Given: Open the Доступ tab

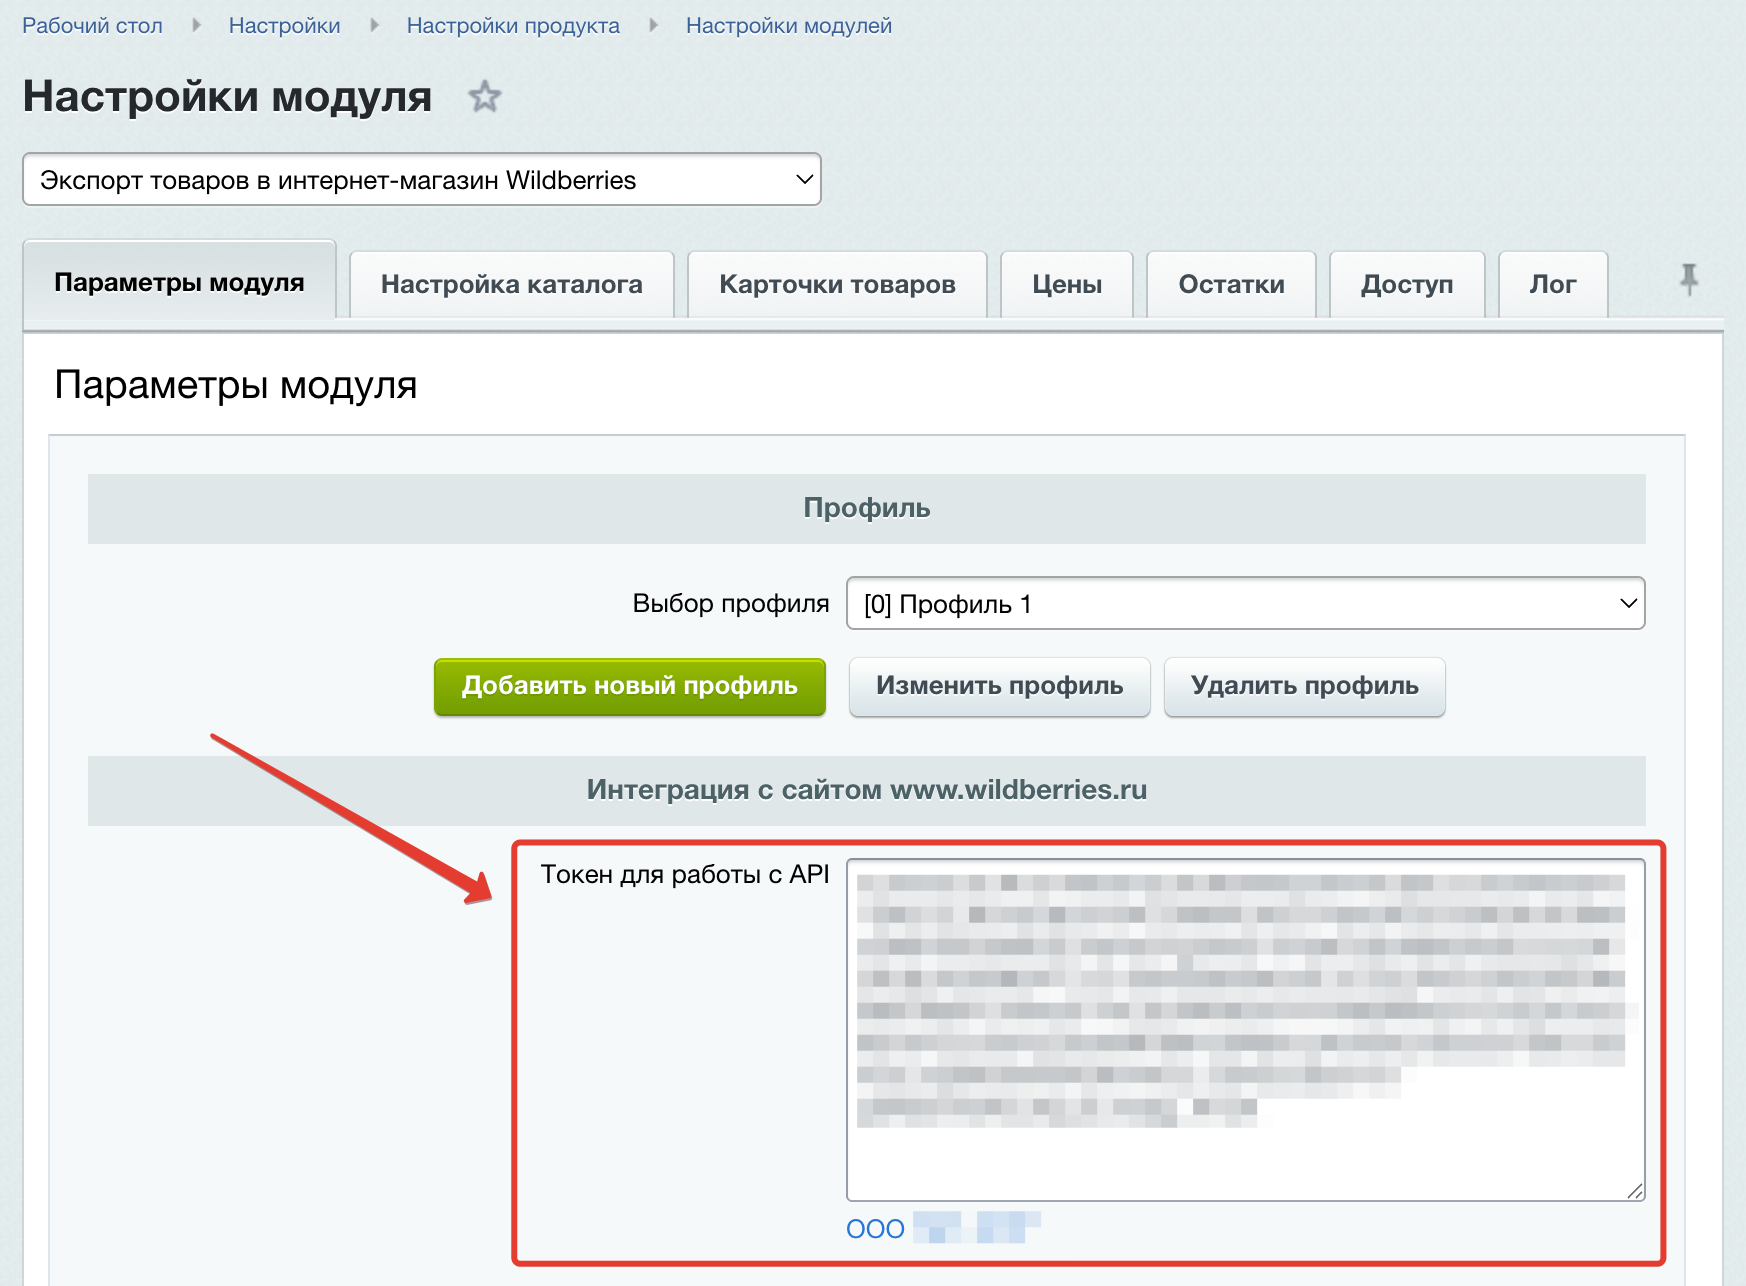Looking at the screenshot, I should click(1406, 285).
